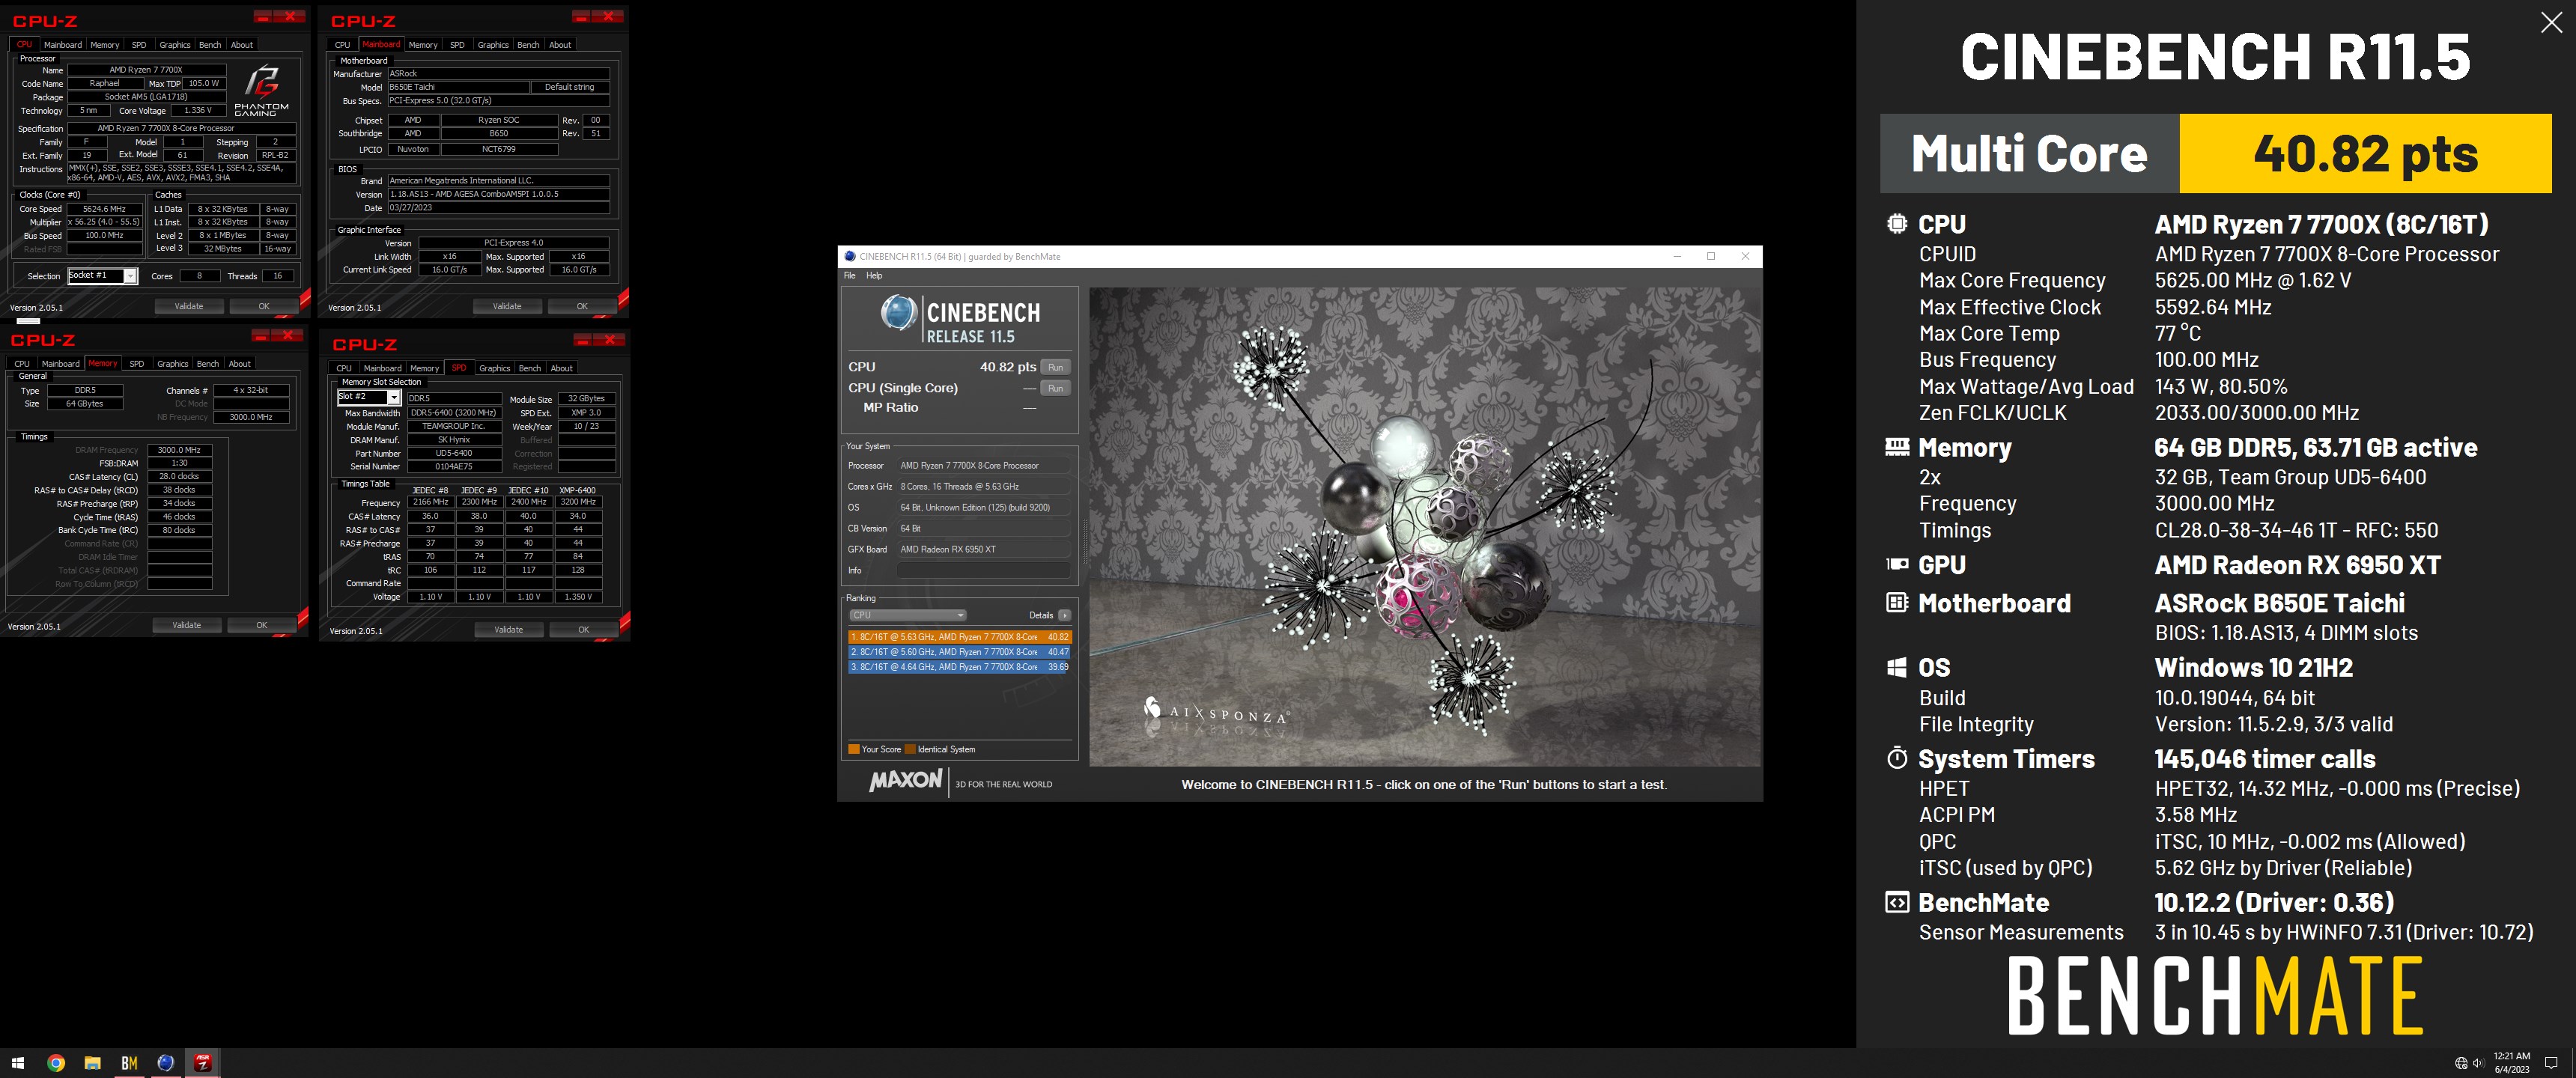
Task: Click Validate in the Mainboard CPU-Z window
Action: pos(507,306)
